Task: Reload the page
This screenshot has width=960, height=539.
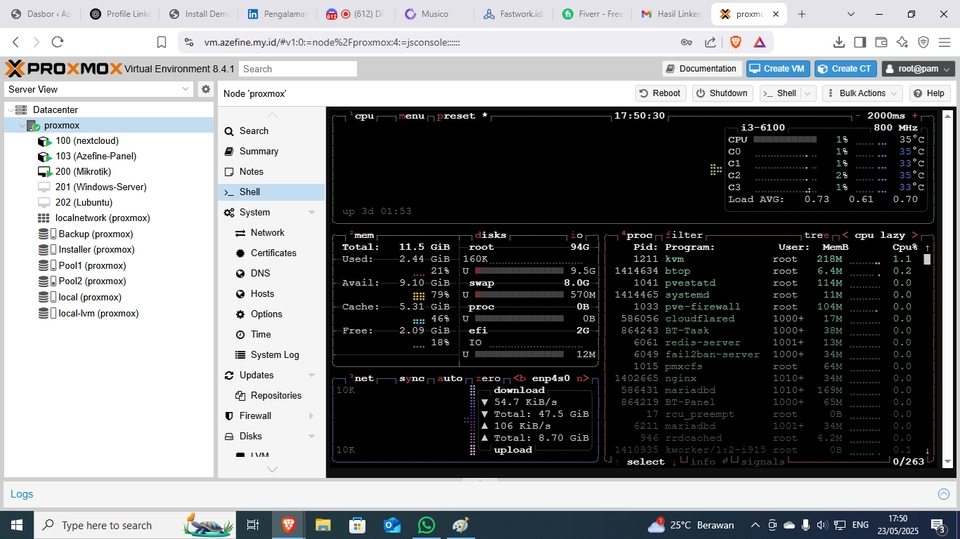Action: pyautogui.click(x=58, y=42)
